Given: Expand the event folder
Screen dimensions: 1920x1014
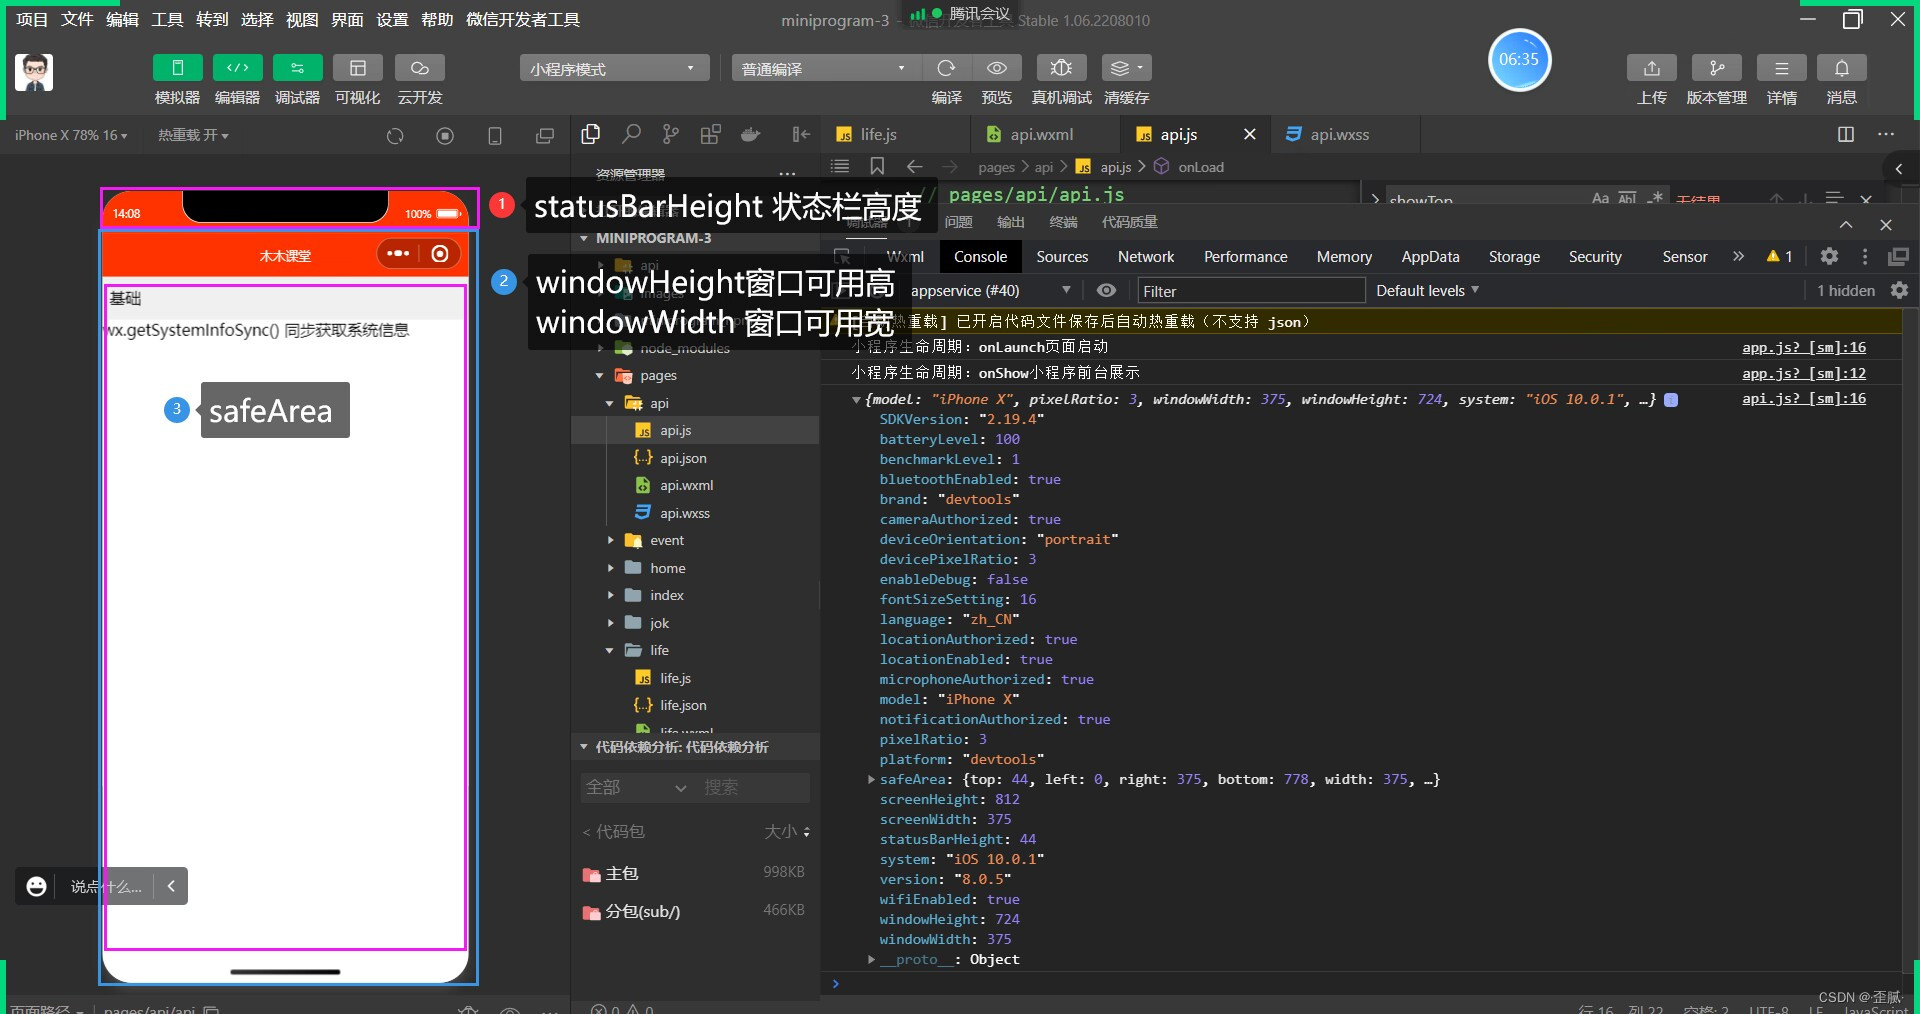Looking at the screenshot, I should 611,540.
